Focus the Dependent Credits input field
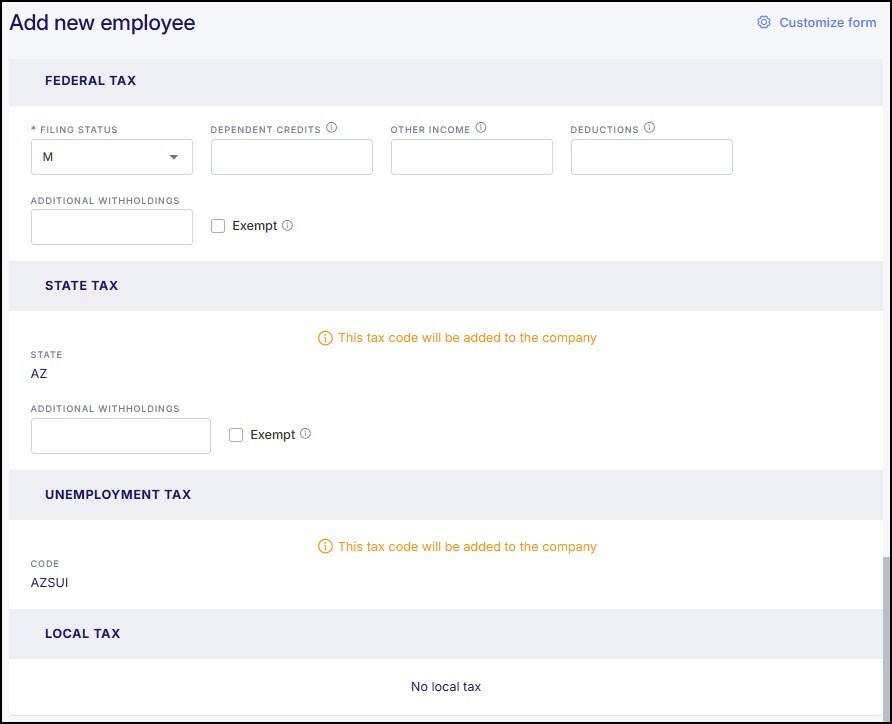 (292, 157)
